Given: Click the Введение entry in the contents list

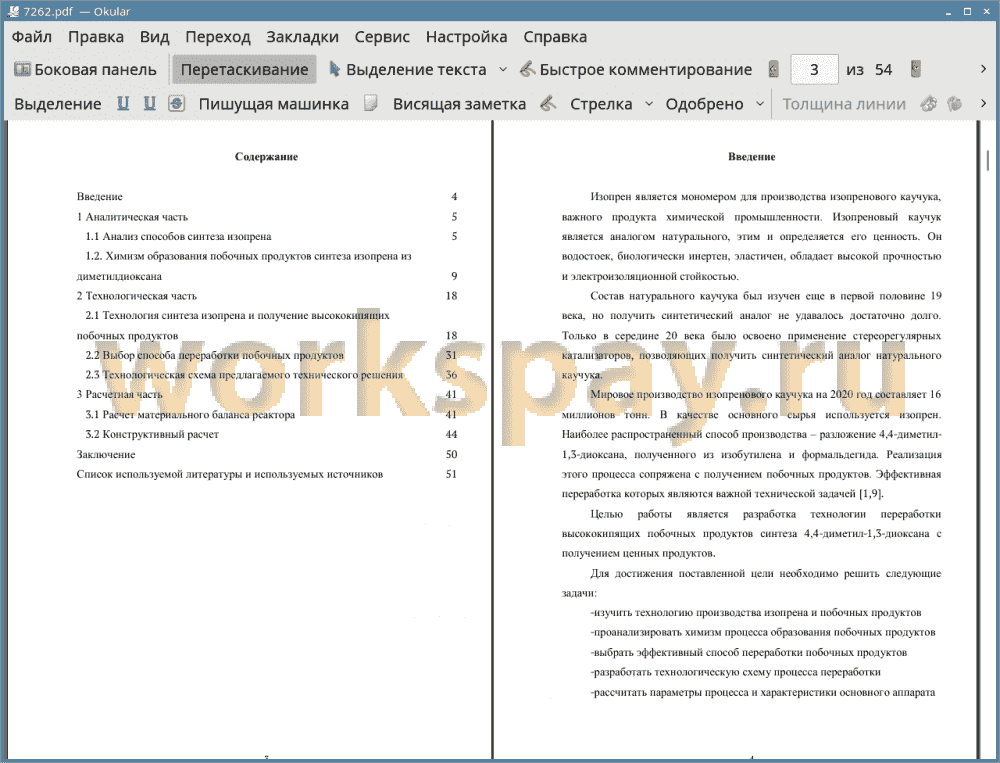Looking at the screenshot, I should pyautogui.click(x=99, y=196).
